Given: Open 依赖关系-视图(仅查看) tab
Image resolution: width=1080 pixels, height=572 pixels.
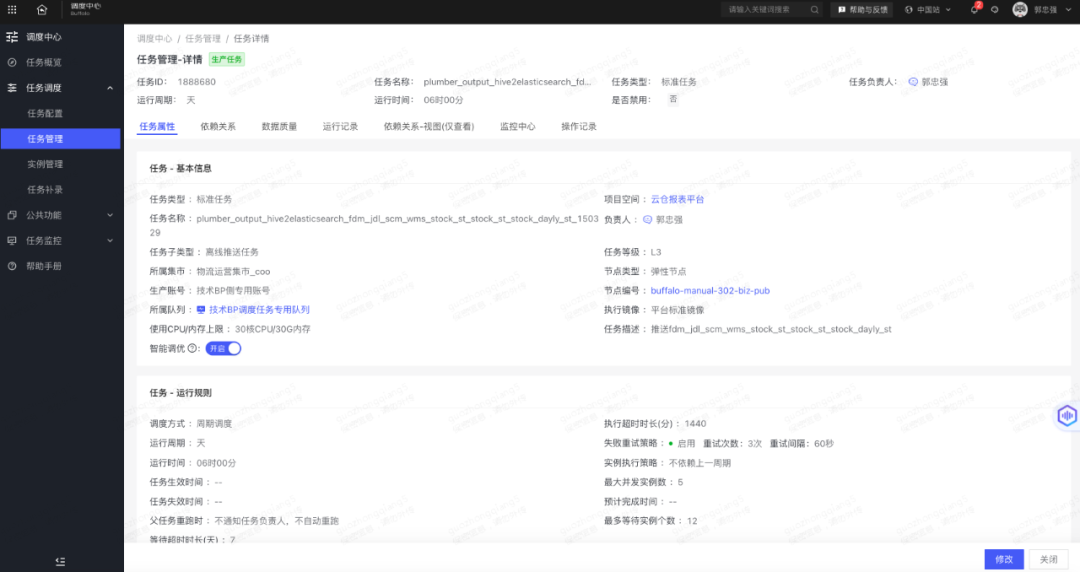Looking at the screenshot, I should [429, 127].
